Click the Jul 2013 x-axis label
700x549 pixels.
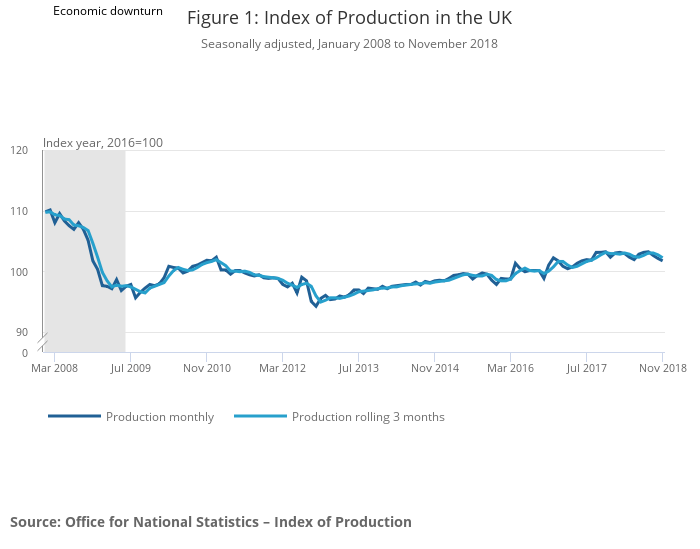tap(358, 369)
